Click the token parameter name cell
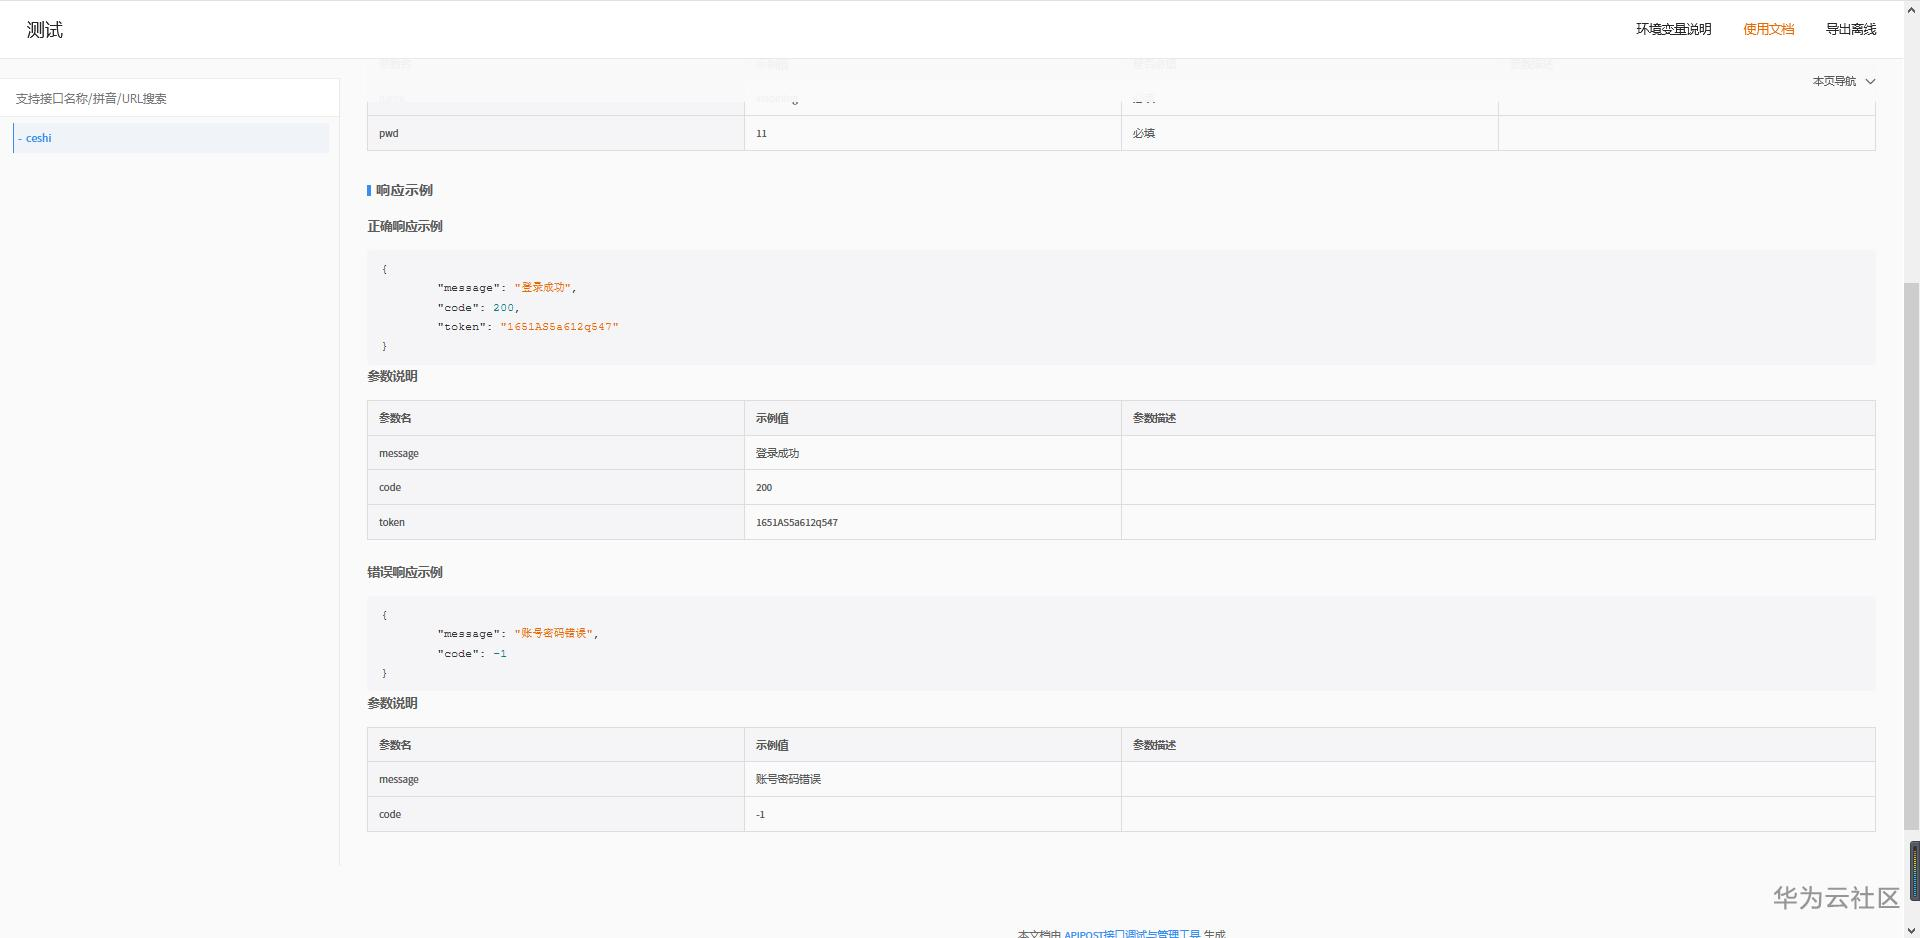The image size is (1920, 938). 556,522
